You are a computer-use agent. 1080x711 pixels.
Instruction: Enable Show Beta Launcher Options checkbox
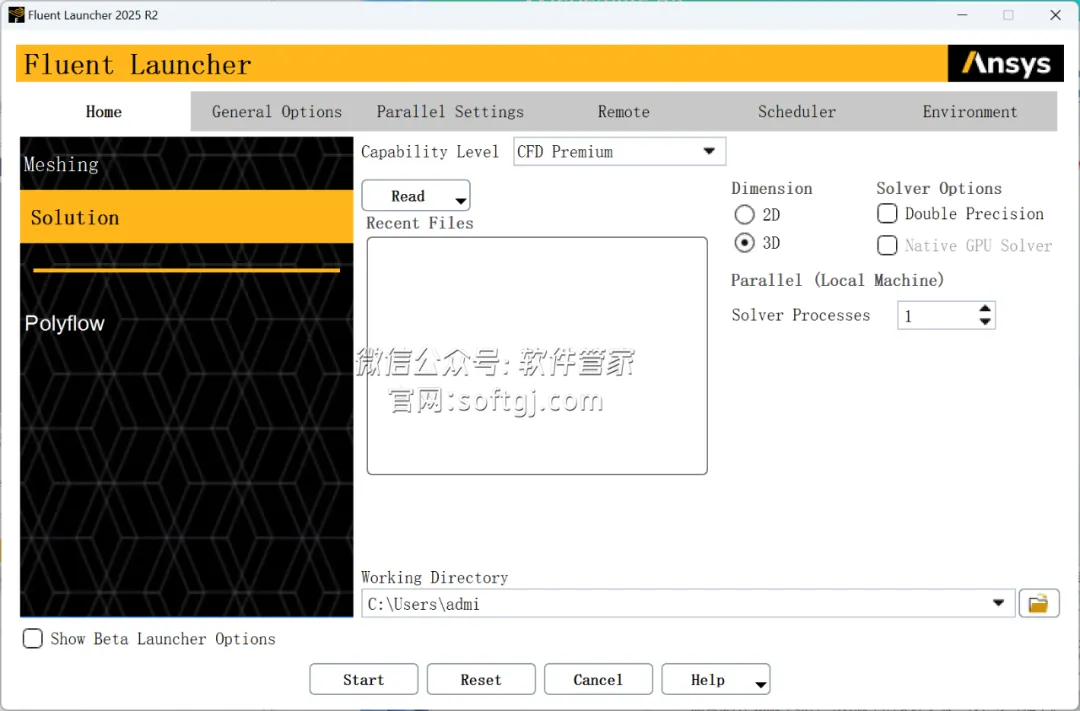tap(32, 639)
